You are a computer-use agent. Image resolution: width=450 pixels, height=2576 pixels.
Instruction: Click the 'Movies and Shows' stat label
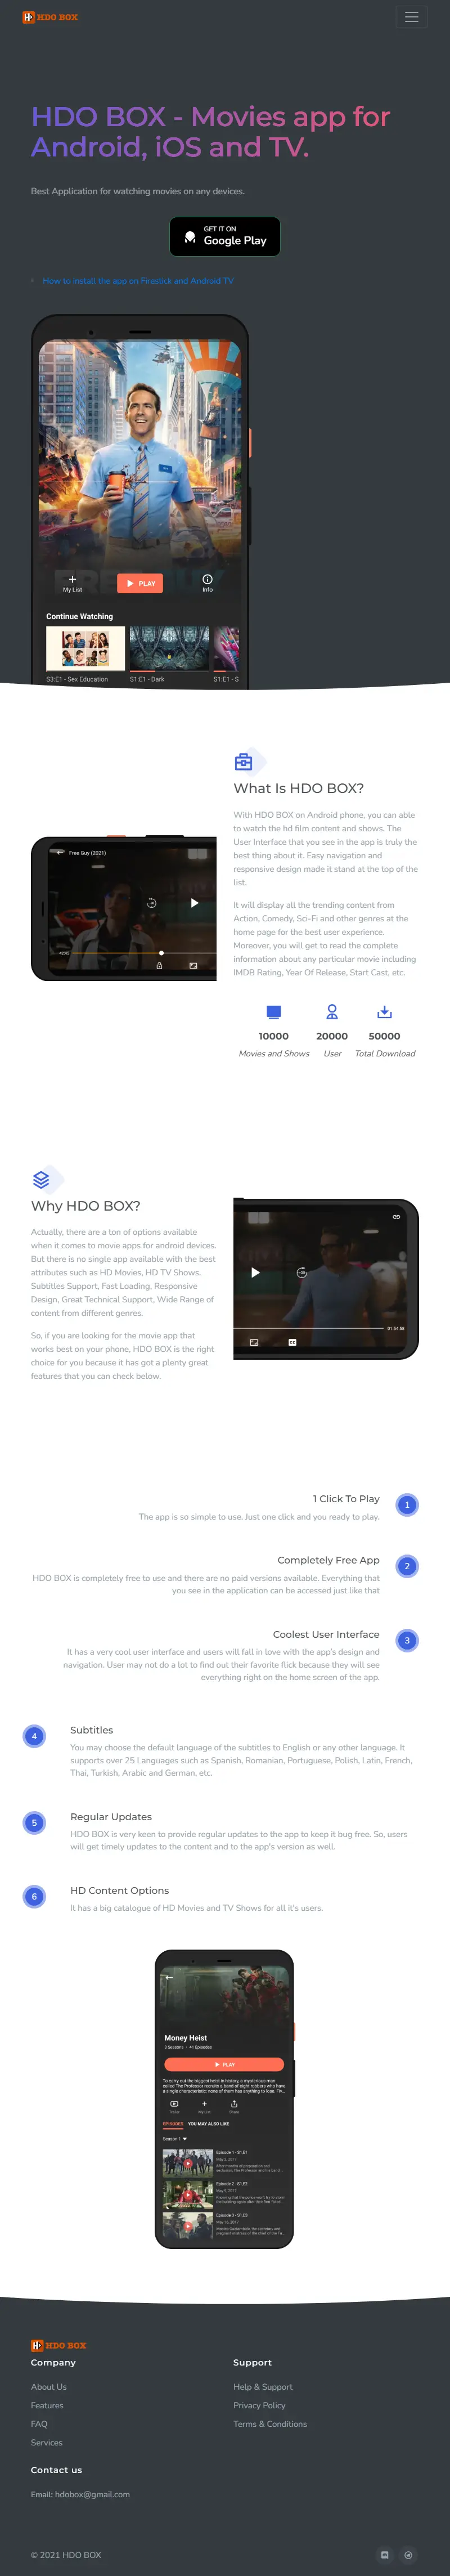click(274, 1054)
